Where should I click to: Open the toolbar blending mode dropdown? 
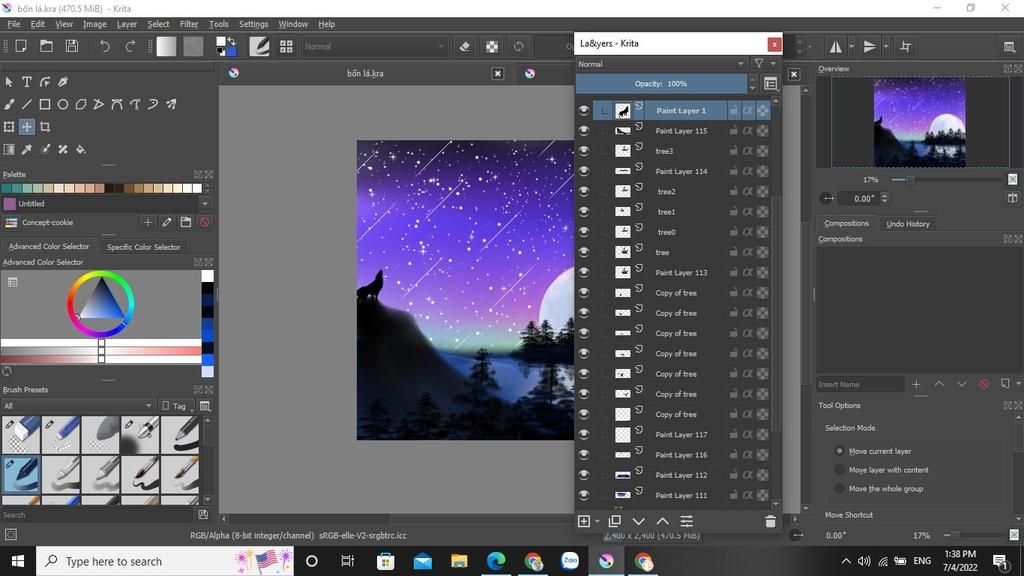click(374, 46)
